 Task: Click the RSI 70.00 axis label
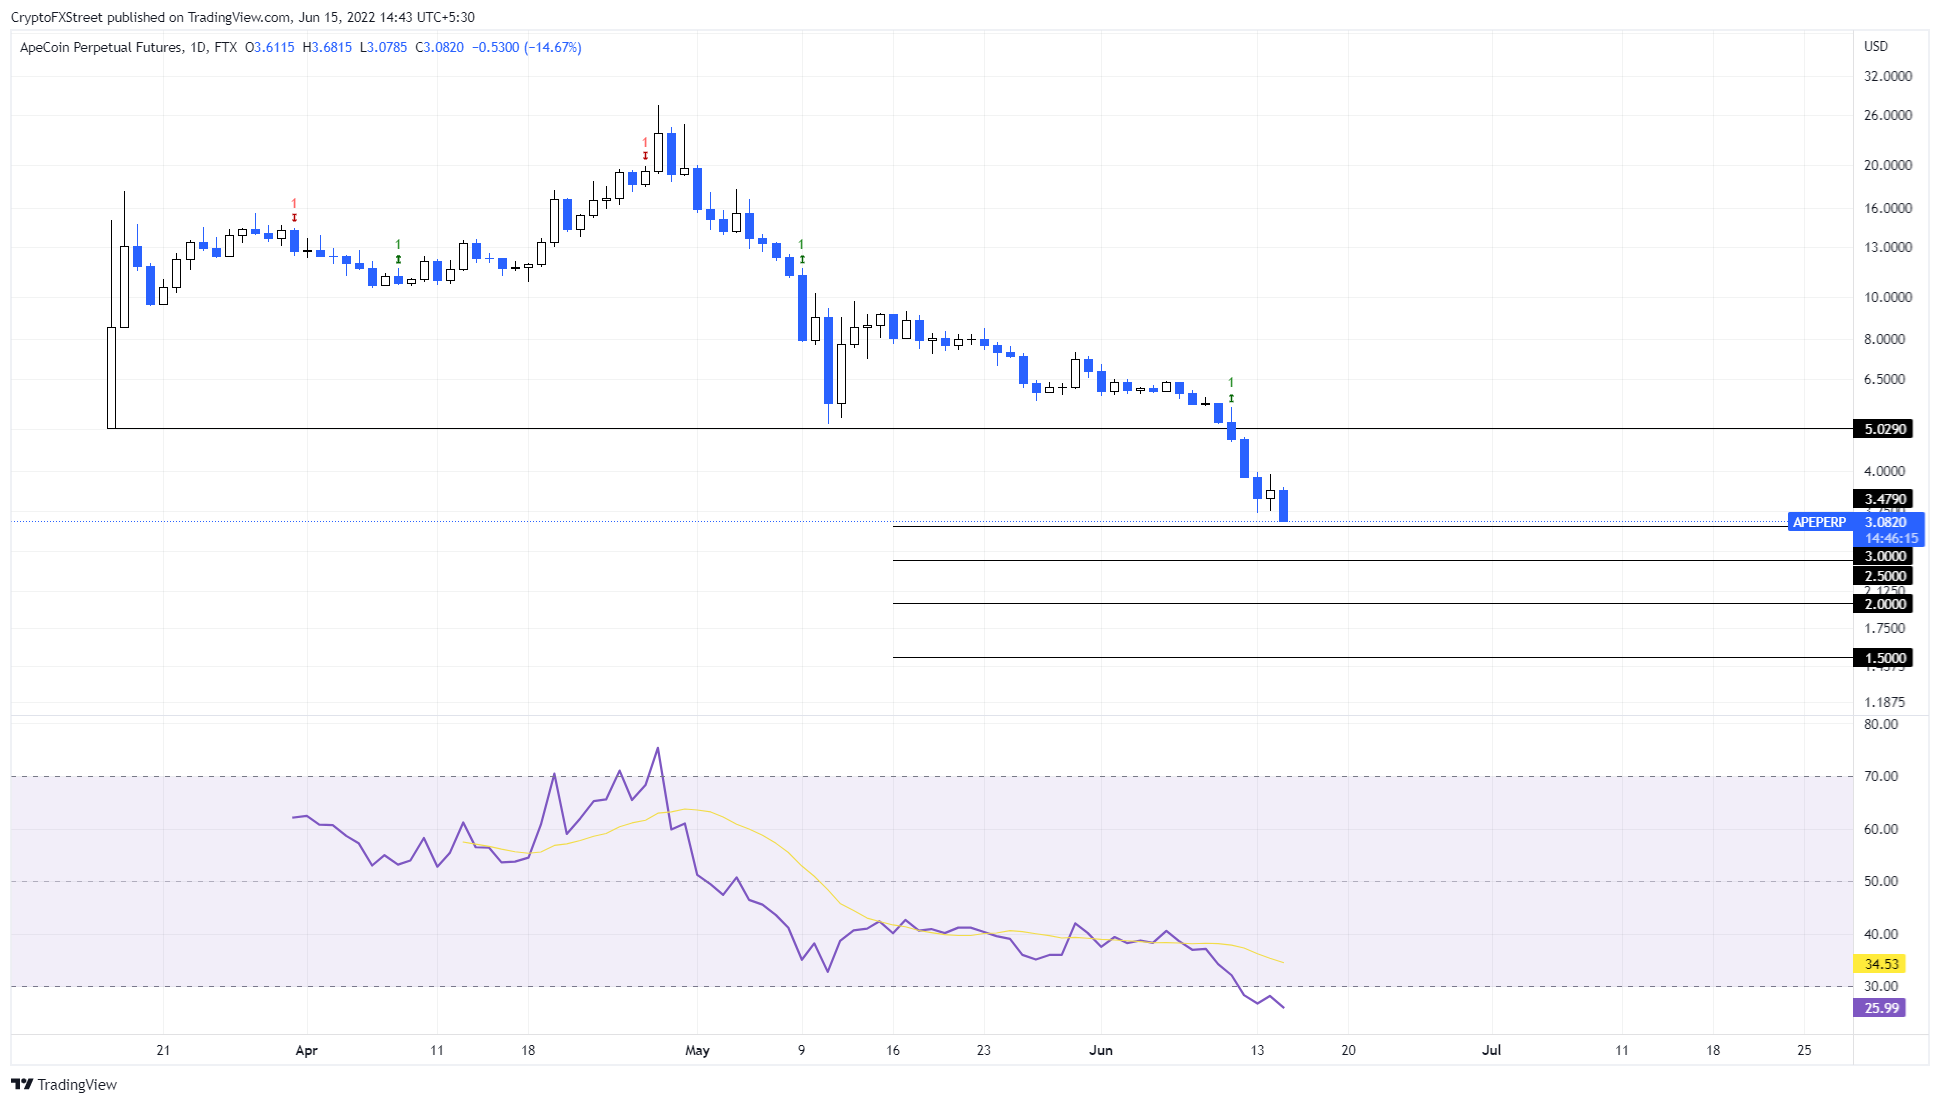click(x=1881, y=776)
